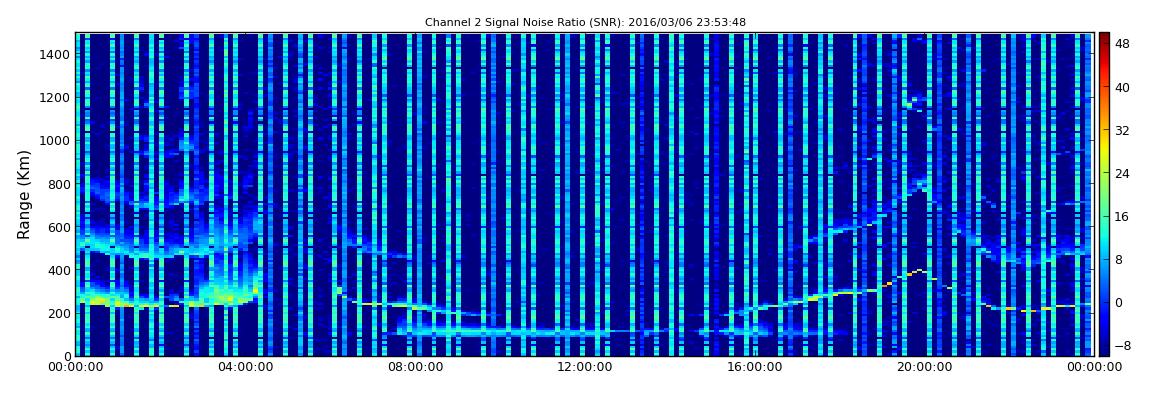Image resolution: width=1150 pixels, height=407 pixels.
Task: Click the 'Range (Km)' axis label
Action: click(x=24, y=194)
